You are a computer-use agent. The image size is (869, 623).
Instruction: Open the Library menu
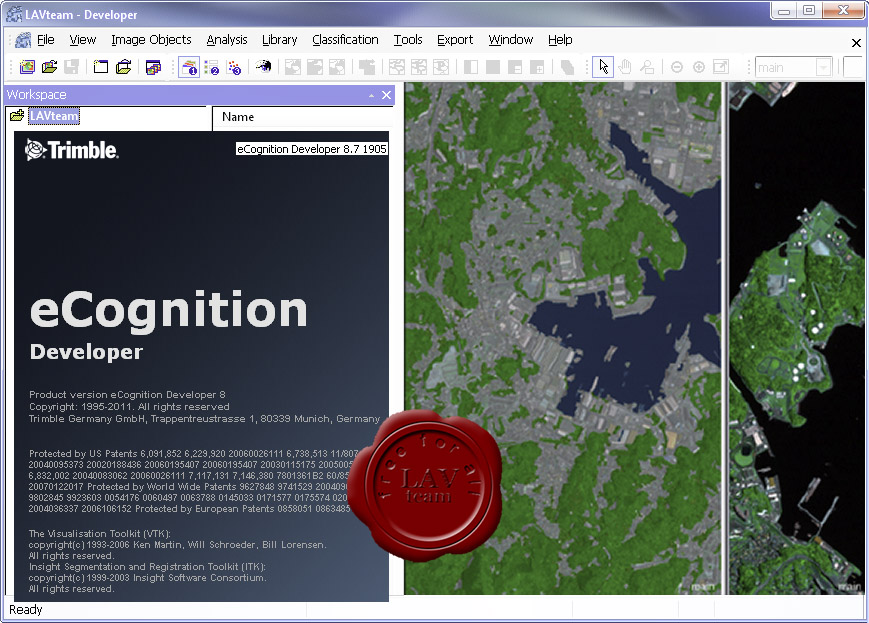279,40
